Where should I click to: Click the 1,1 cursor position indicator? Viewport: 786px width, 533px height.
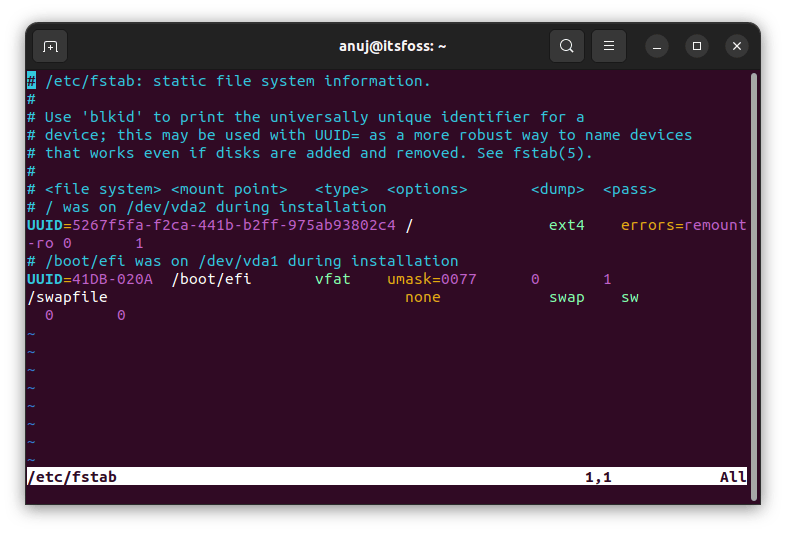598,477
